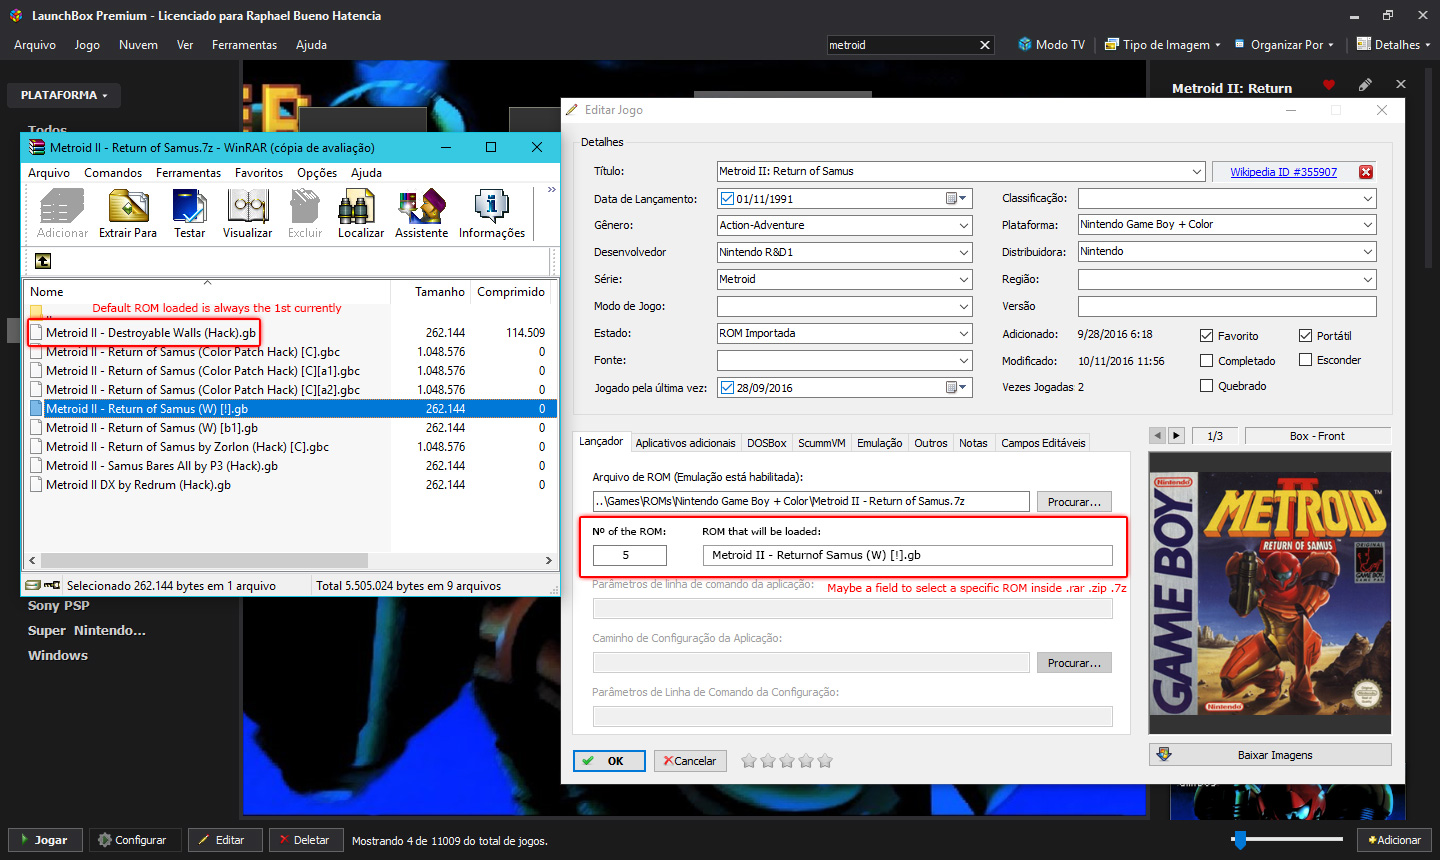
Task: Open the Plataforma dropdown
Action: (x=1368, y=225)
